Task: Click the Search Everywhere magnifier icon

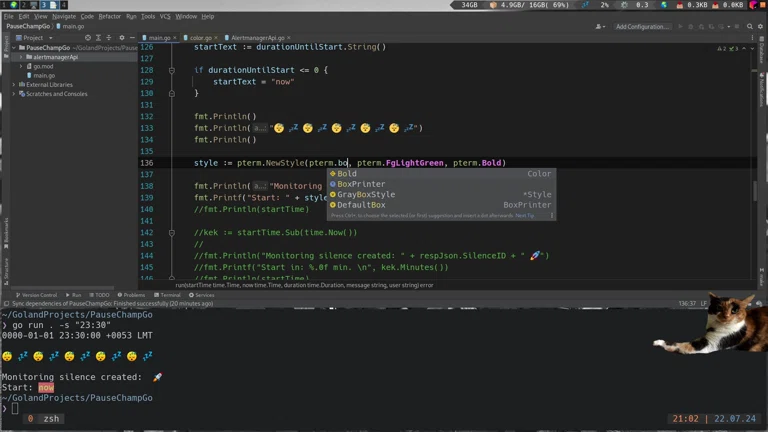Action: pyautogui.click(x=750, y=27)
